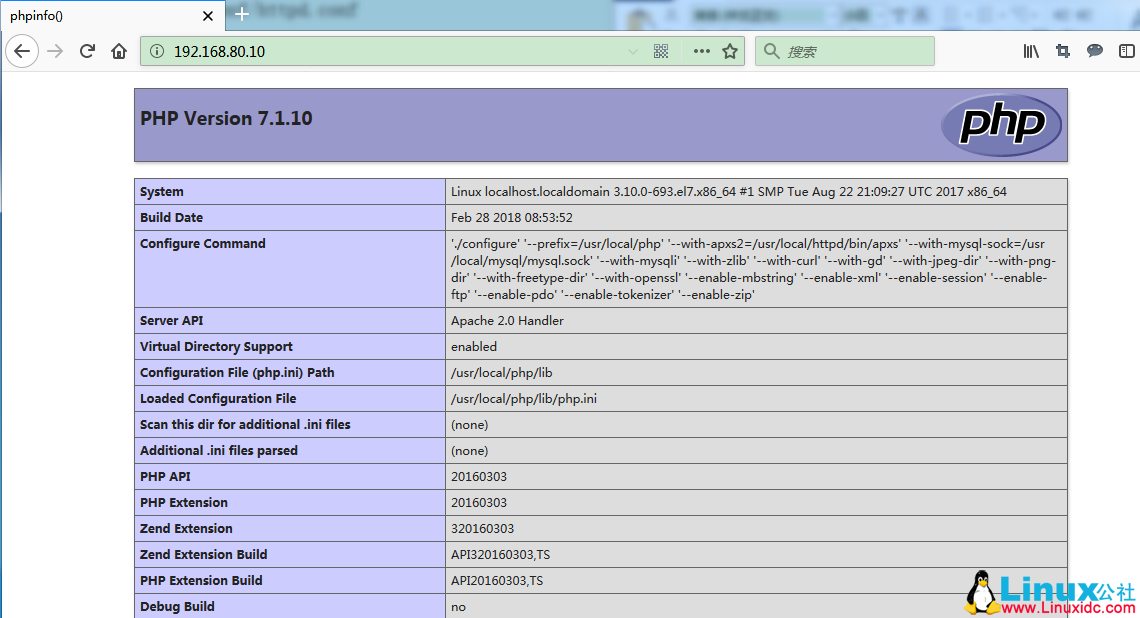Click the browser back button

22,51
